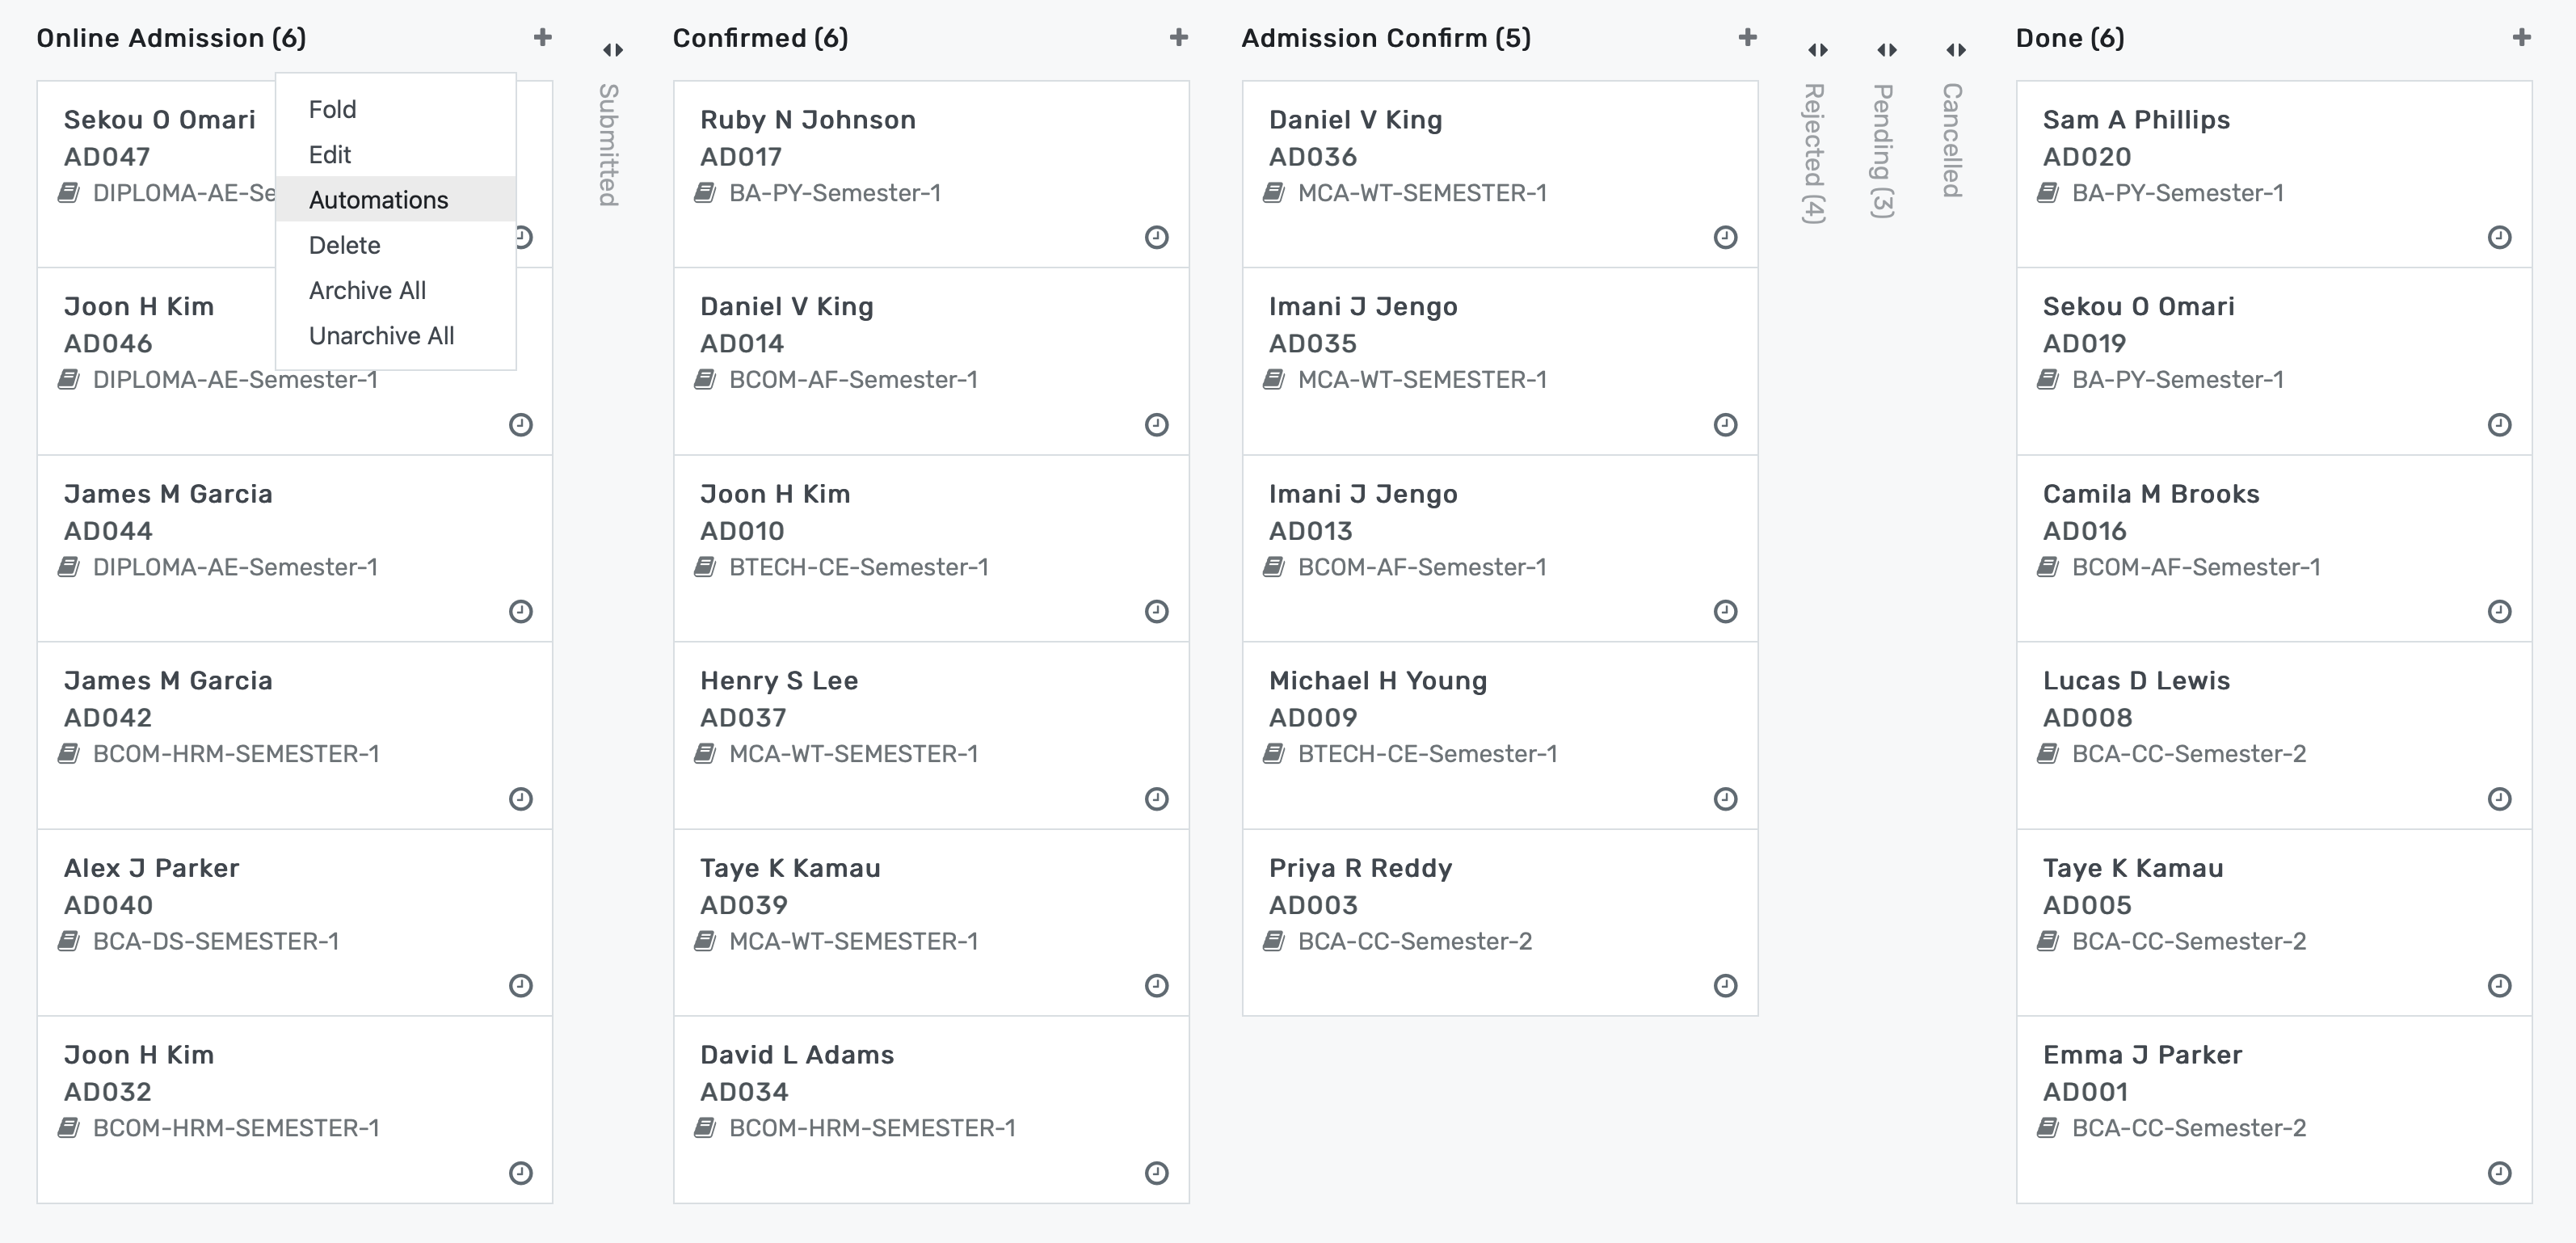The image size is (2576, 1243).
Task: Click the clock icon on Joon H Kim AD046 card
Action: pyautogui.click(x=521, y=424)
